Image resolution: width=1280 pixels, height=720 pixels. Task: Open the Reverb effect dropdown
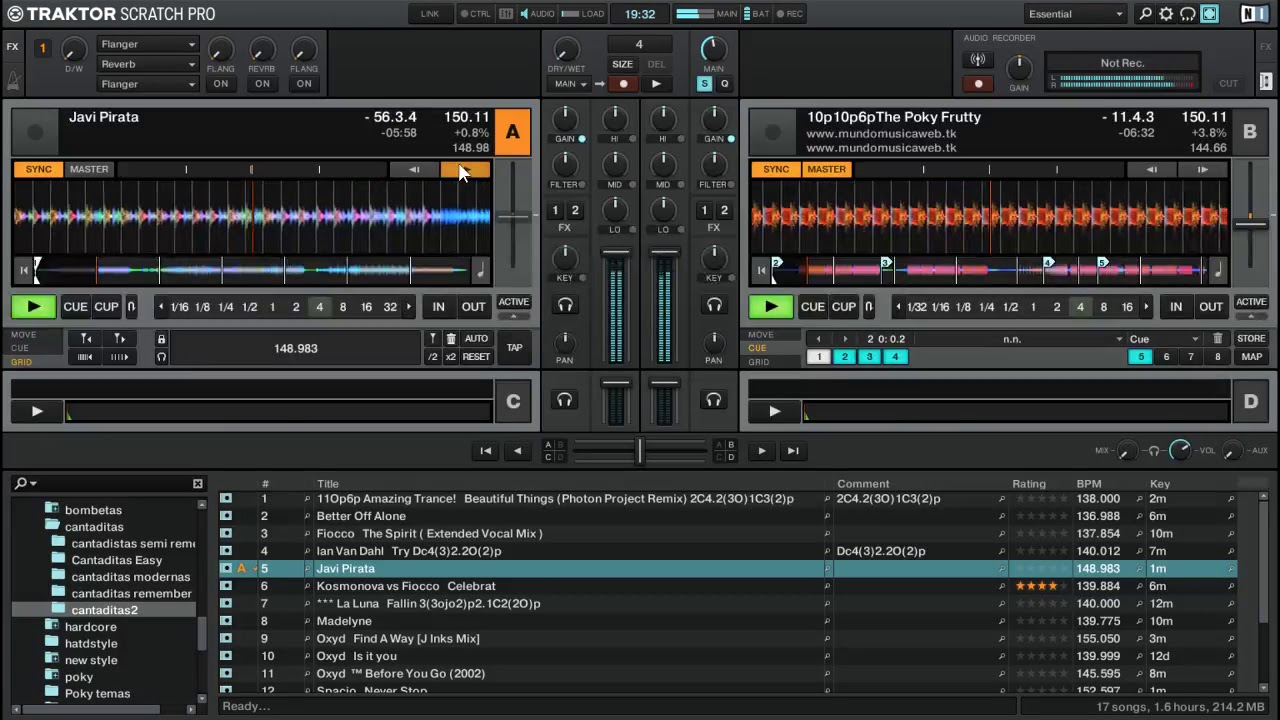tap(148, 64)
